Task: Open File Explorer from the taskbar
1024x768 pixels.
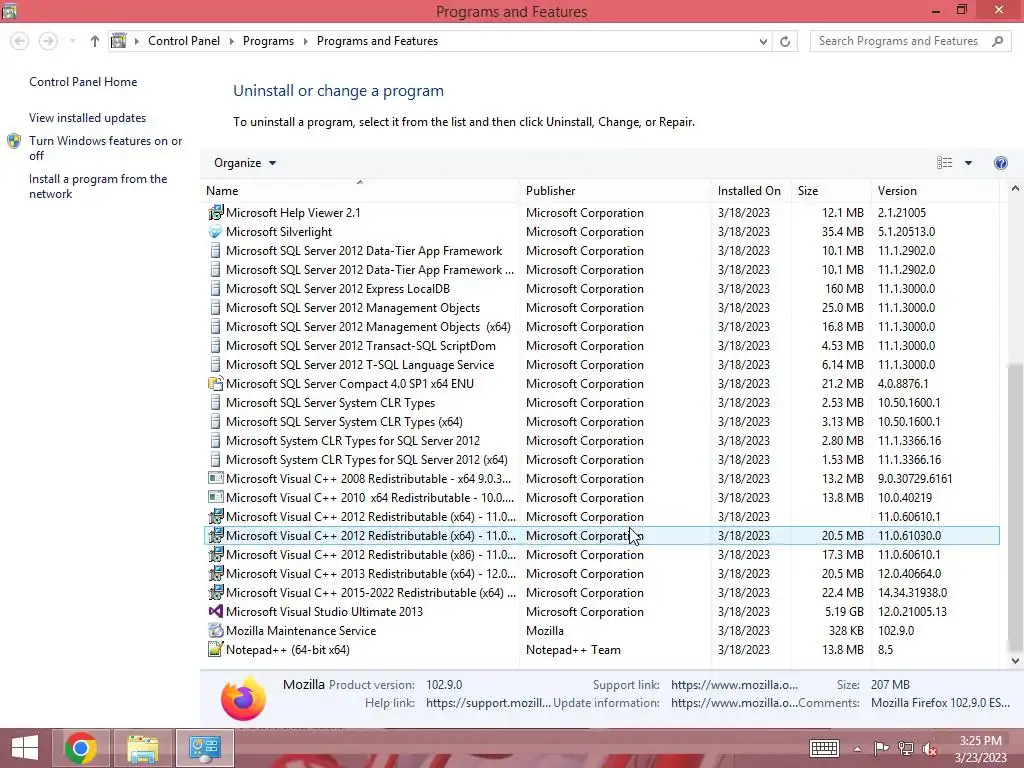Action: [143, 748]
